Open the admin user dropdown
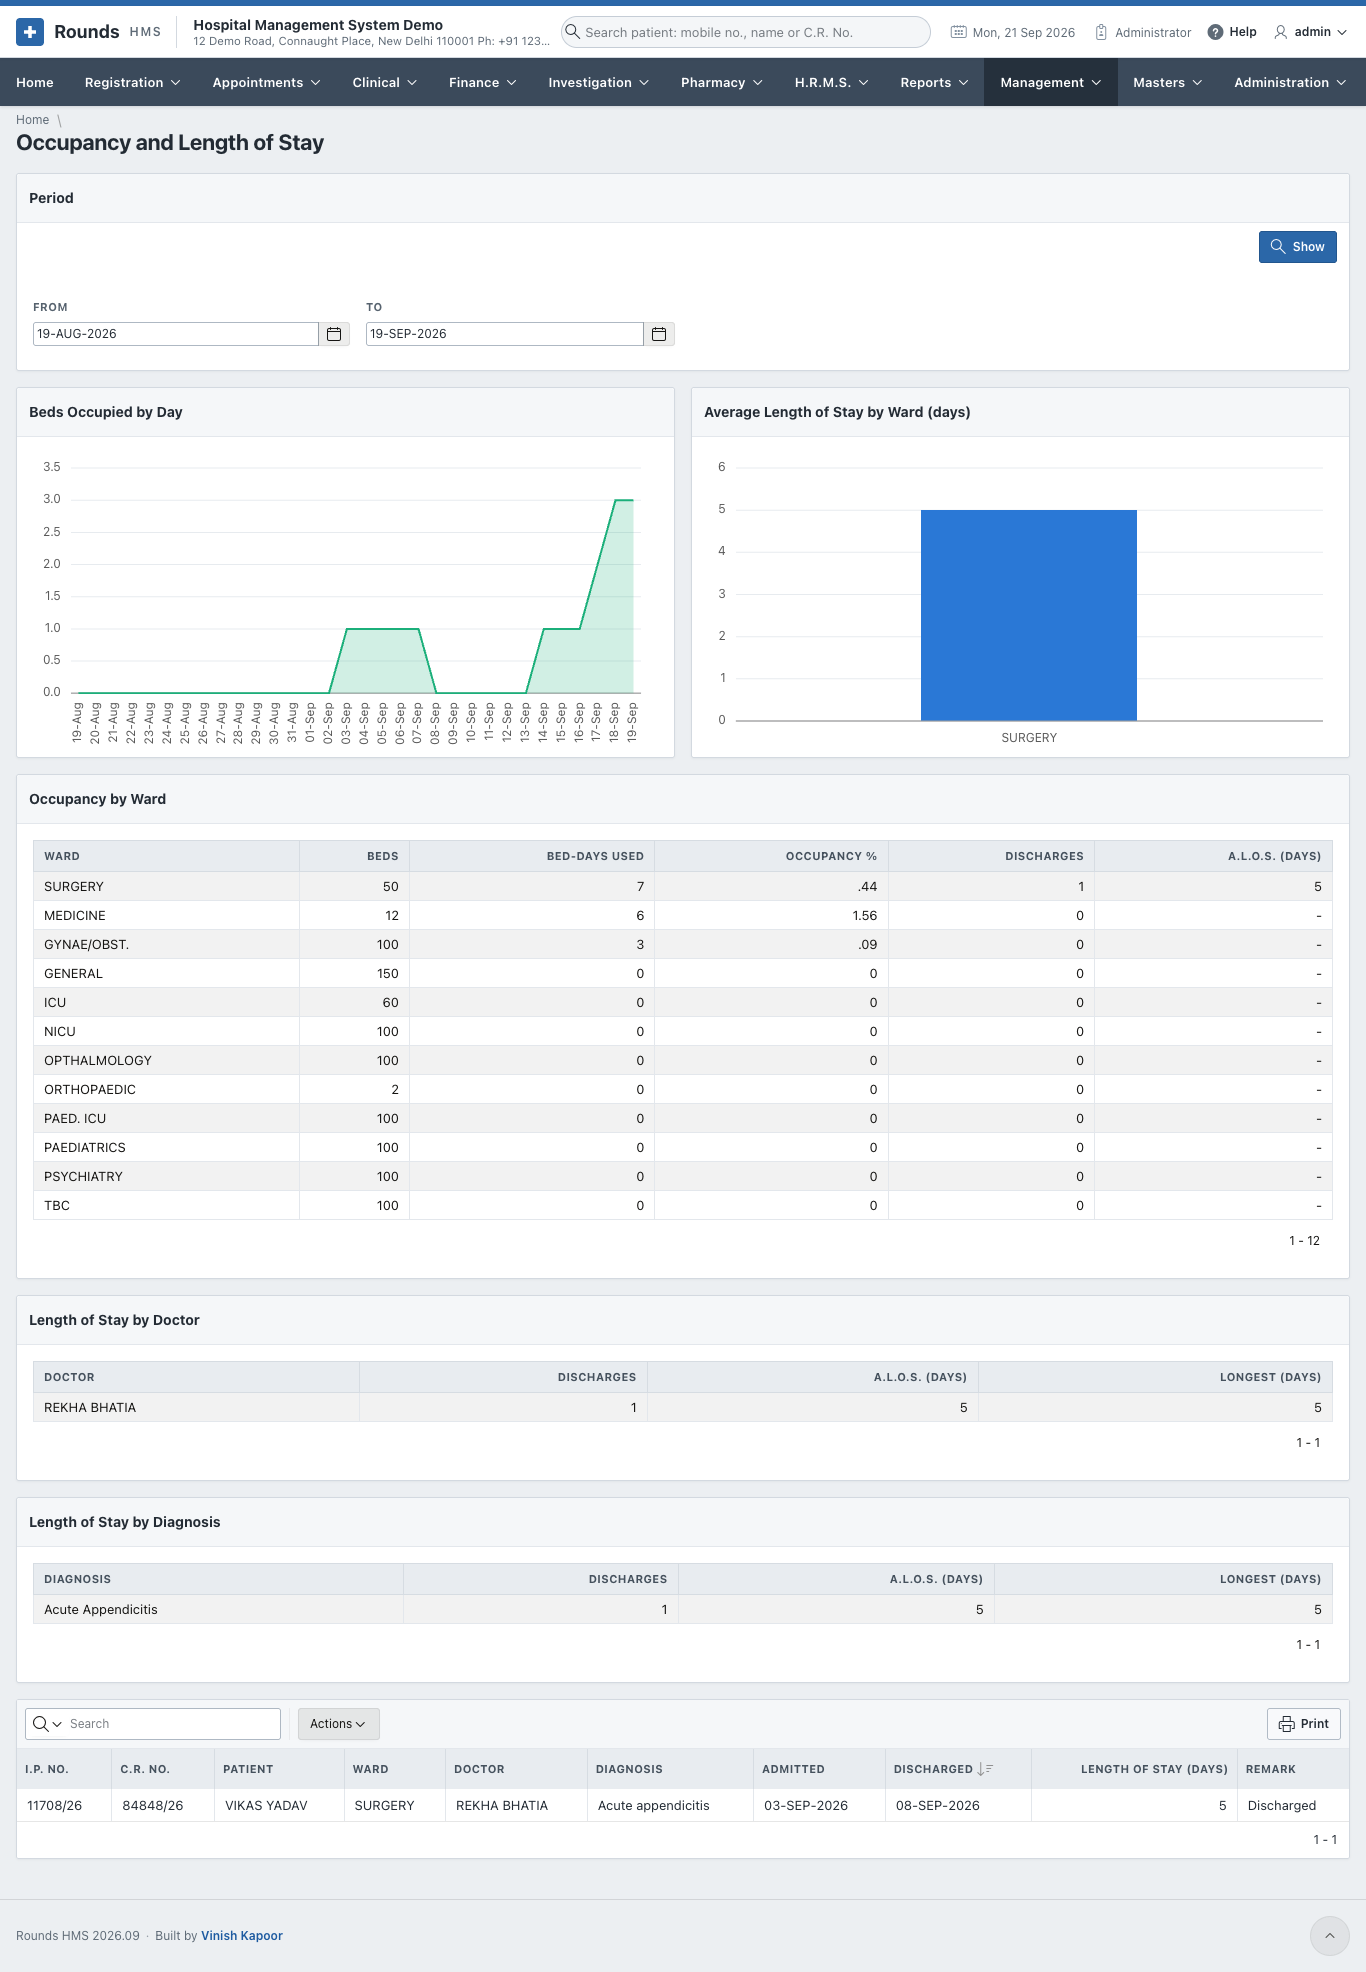Screen dimensions: 1366x1972 point(1311,32)
